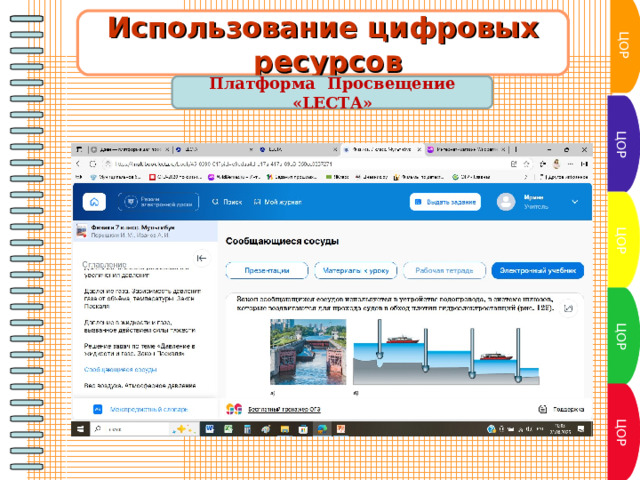The width and height of the screenshot is (640, 480).
Task: Click the purple ЦОР side tab
Action: [622, 144]
